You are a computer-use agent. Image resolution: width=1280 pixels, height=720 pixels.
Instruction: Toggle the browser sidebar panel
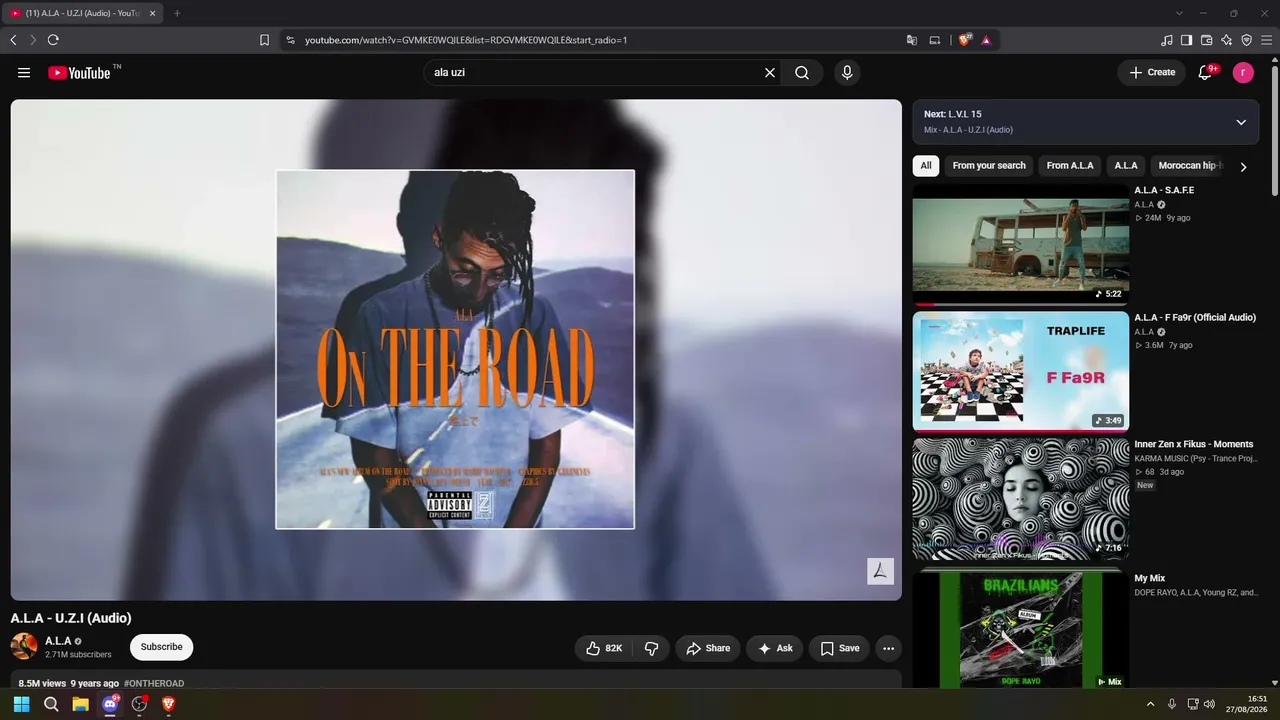click(x=1187, y=40)
